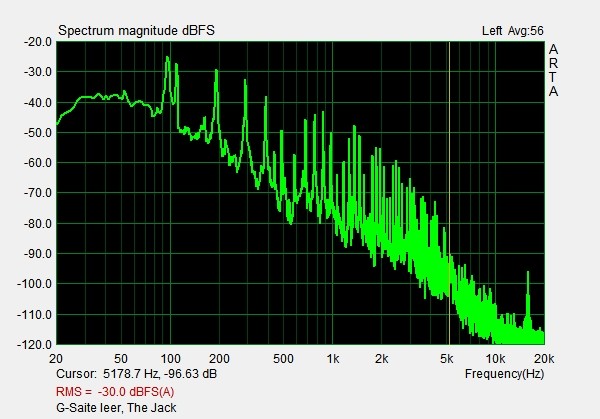Click the 20 frequency axis label

click(x=56, y=359)
